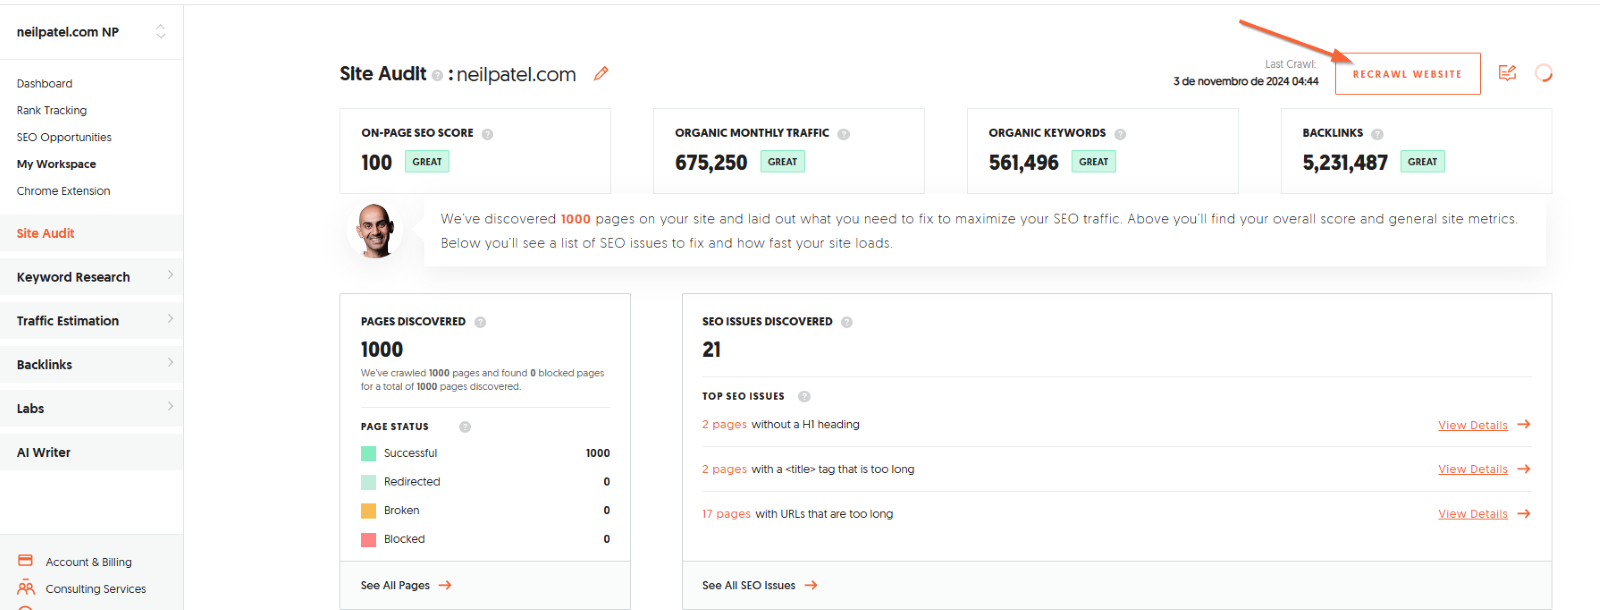Click arrow beside title tag View Details
Image resolution: width=1600 pixels, height=610 pixels.
[x=1524, y=469]
